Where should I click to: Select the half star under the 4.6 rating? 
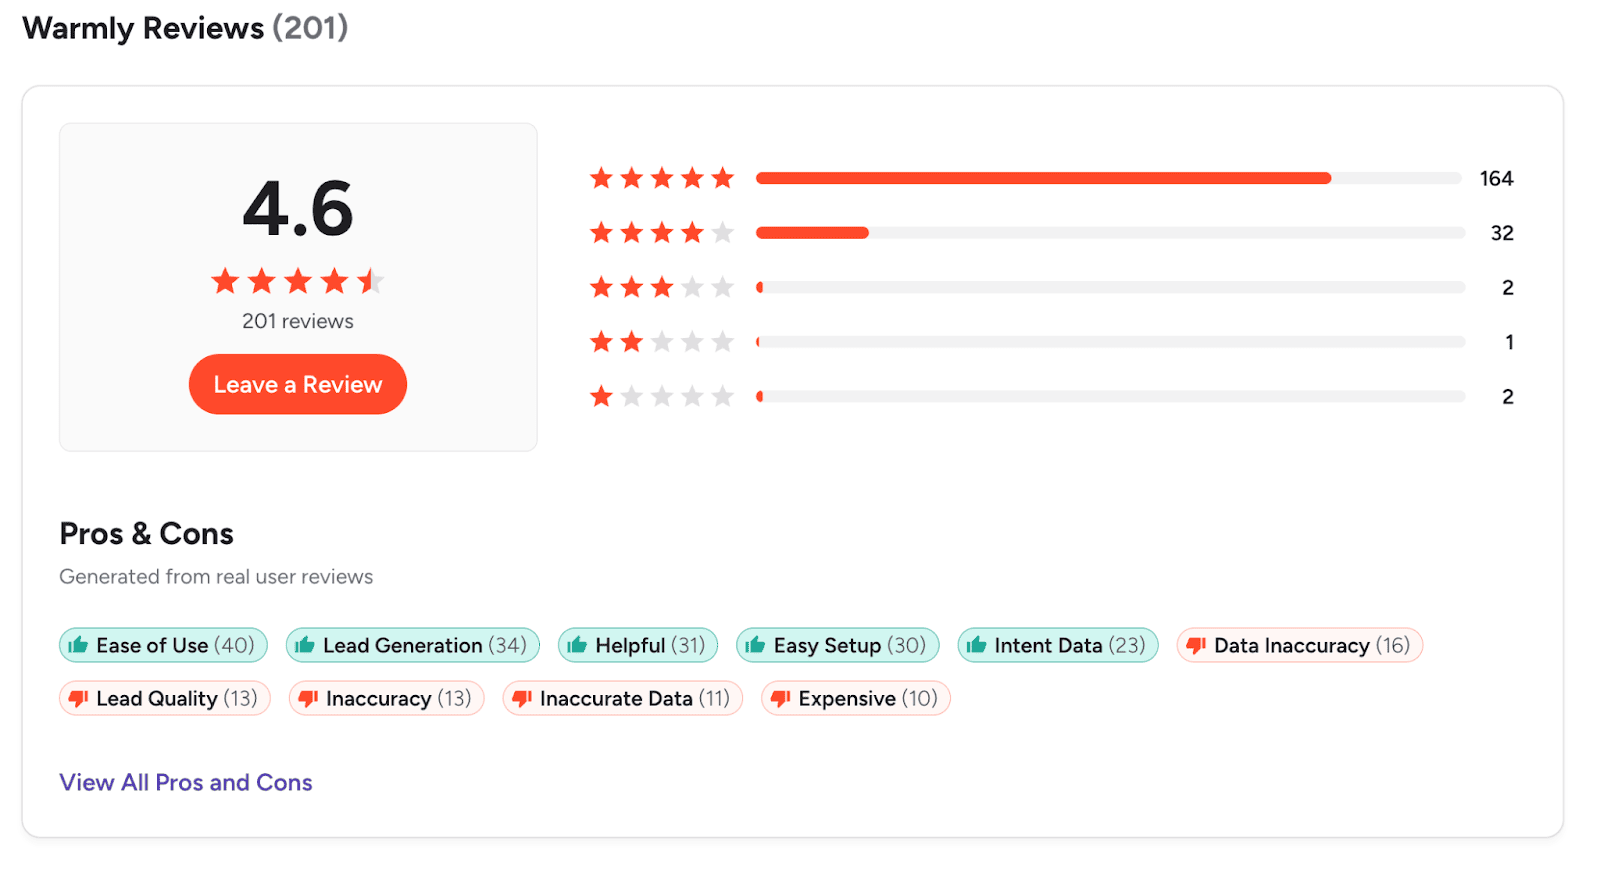[x=373, y=281]
